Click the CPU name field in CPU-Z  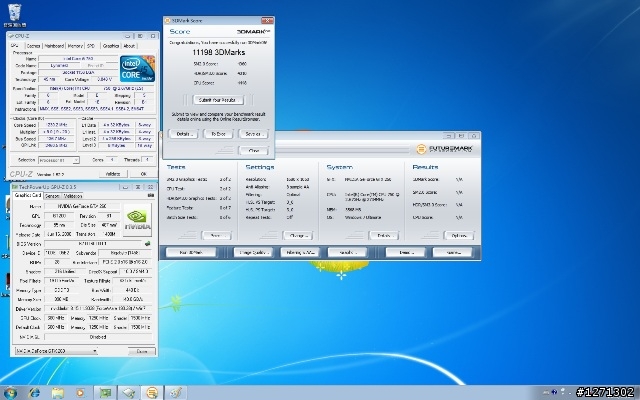pyautogui.click(x=78, y=59)
